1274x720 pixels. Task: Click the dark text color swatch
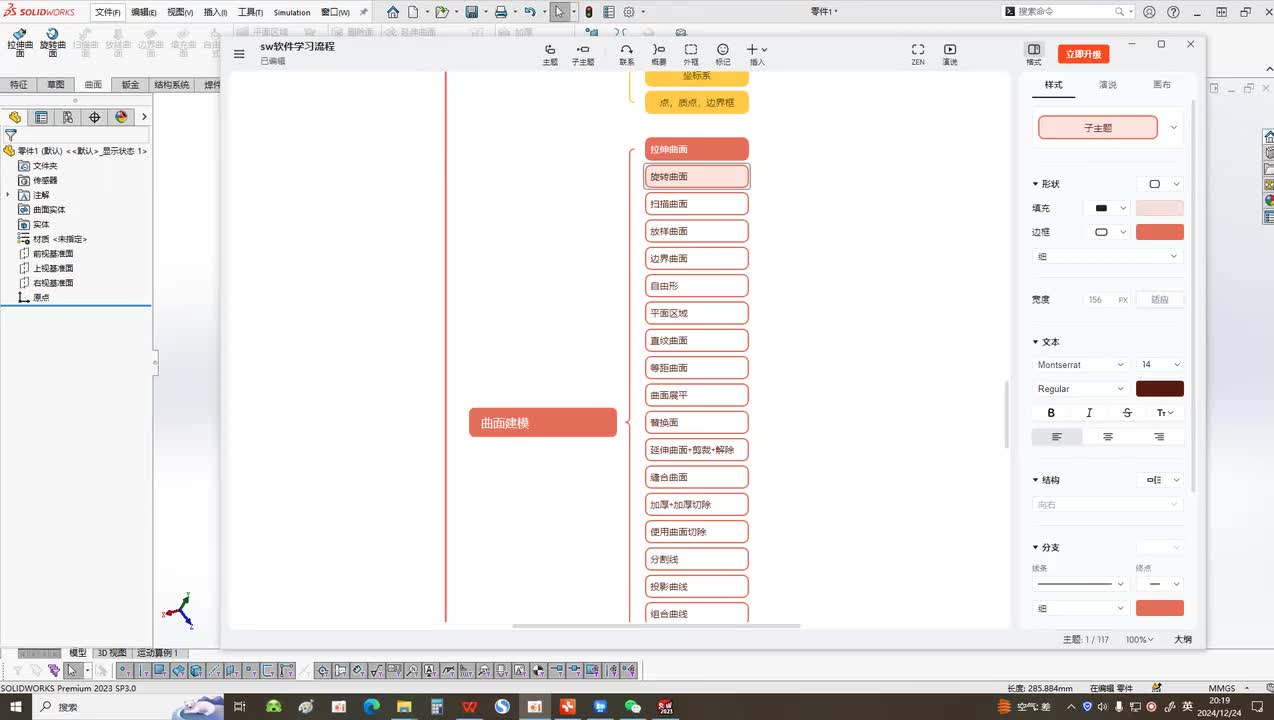[x=1160, y=389]
